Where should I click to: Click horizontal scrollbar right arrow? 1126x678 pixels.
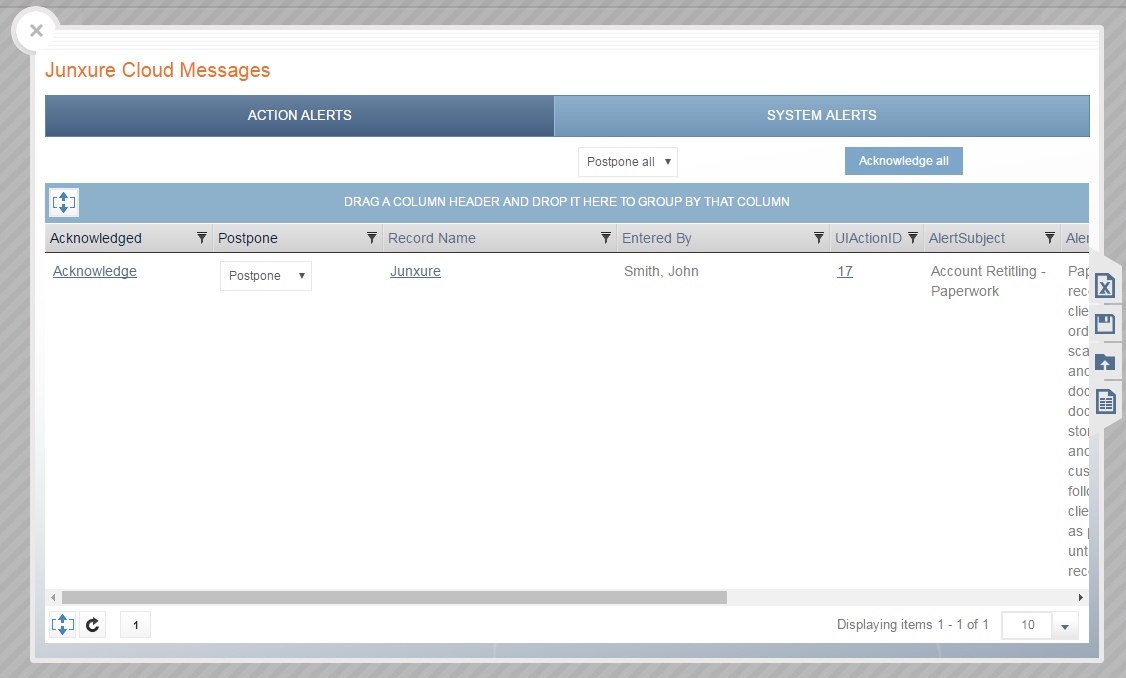click(x=1081, y=598)
